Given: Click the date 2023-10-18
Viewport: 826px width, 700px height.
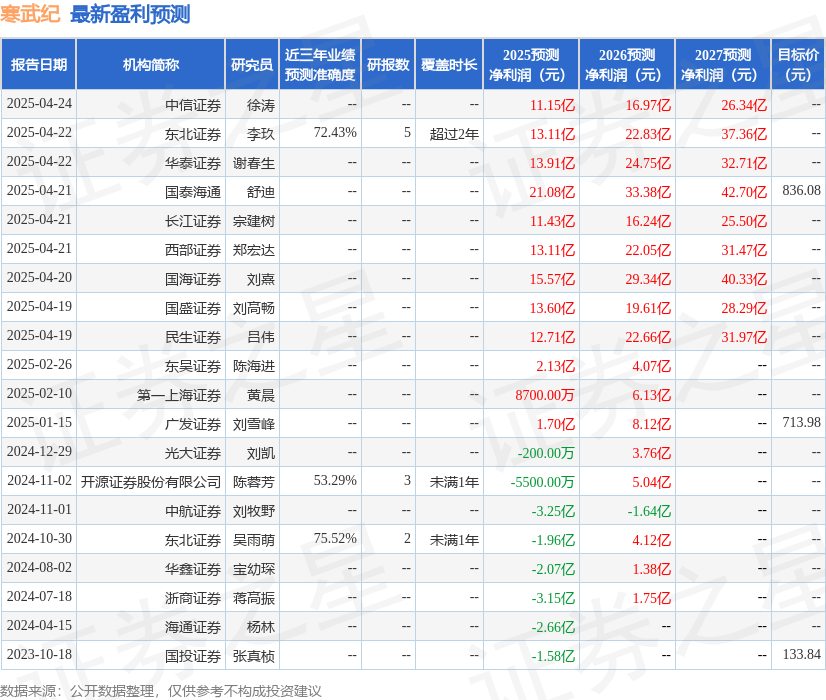Looking at the screenshot, I should pos(39,654).
